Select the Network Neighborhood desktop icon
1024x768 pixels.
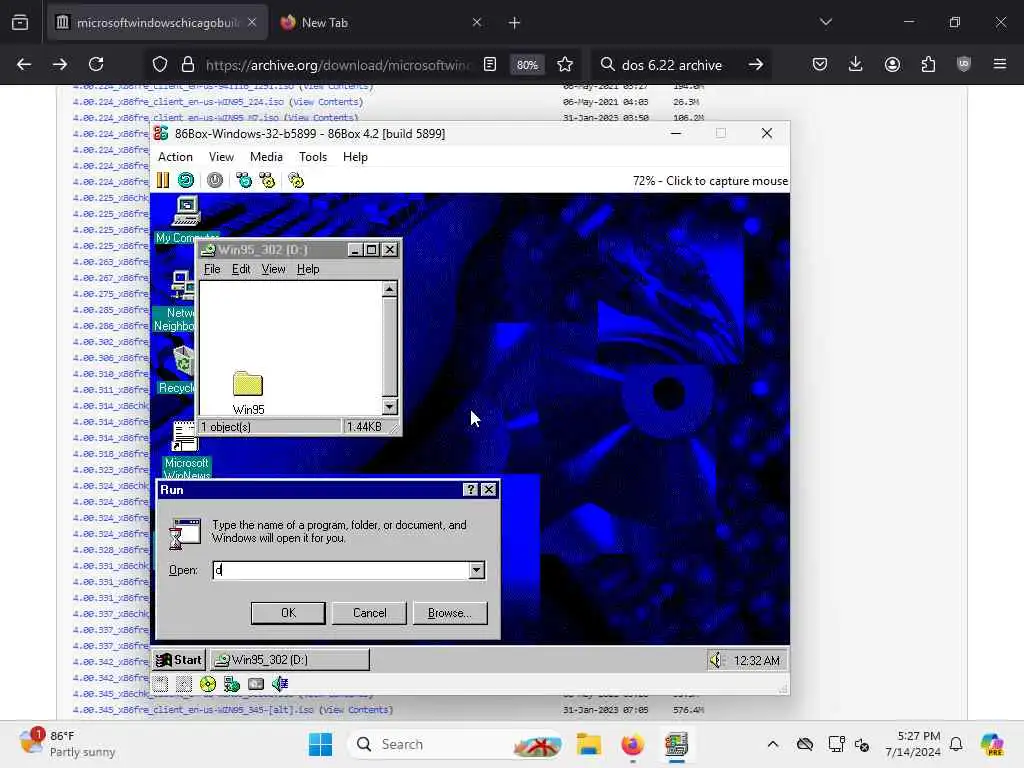point(175,302)
